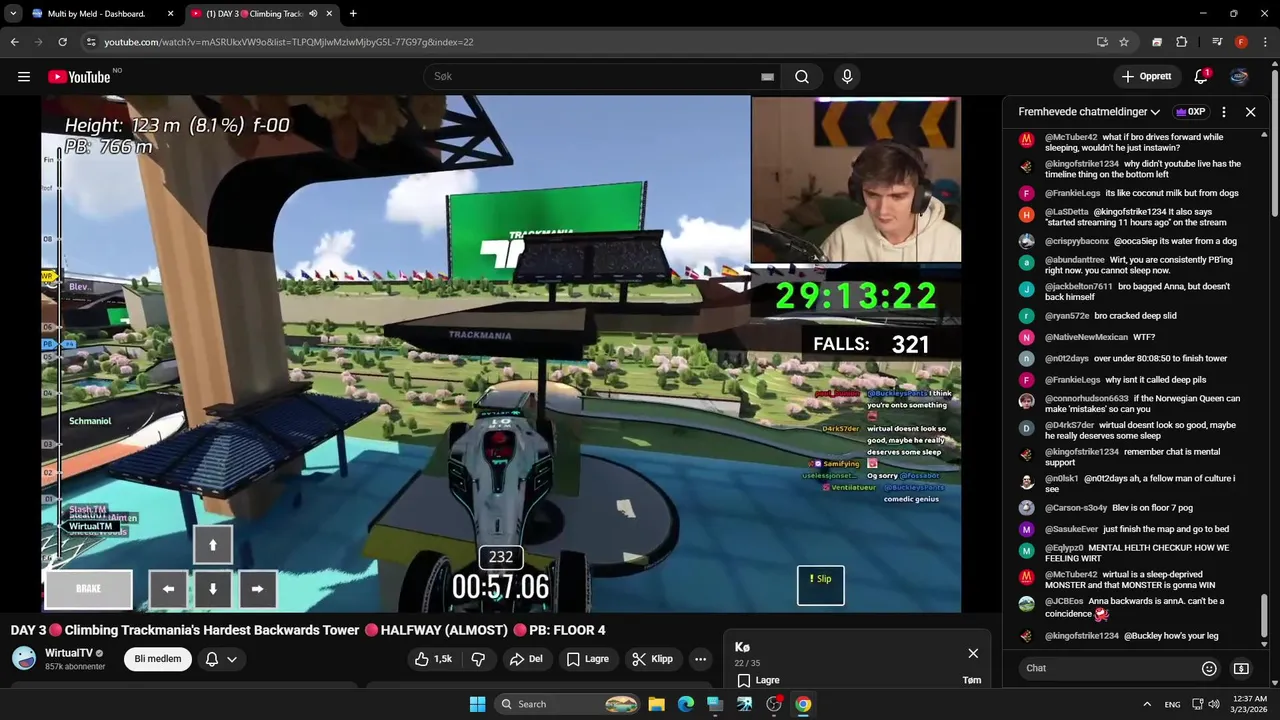Open the on-screen keyboard in the search box
This screenshot has width=1280, height=720.
tap(767, 76)
